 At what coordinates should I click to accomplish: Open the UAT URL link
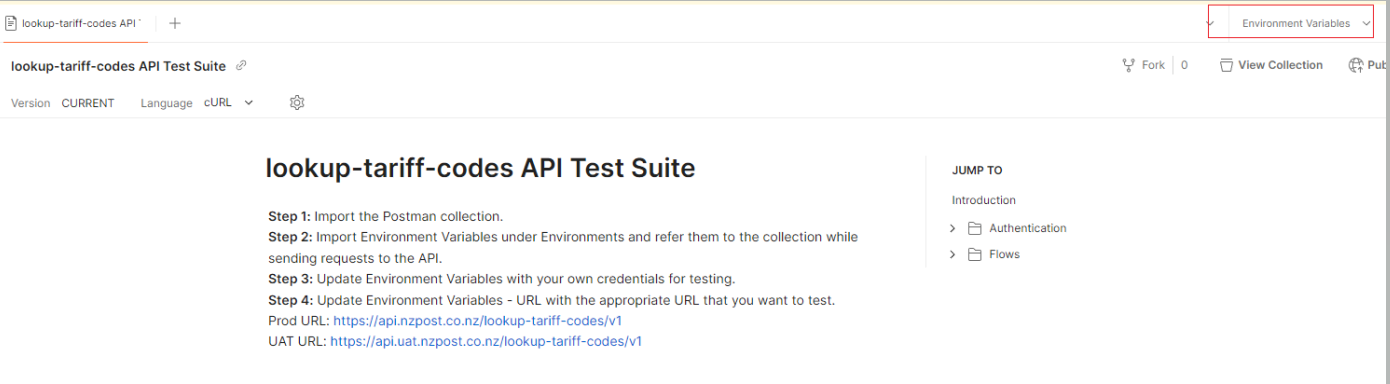[x=486, y=341]
